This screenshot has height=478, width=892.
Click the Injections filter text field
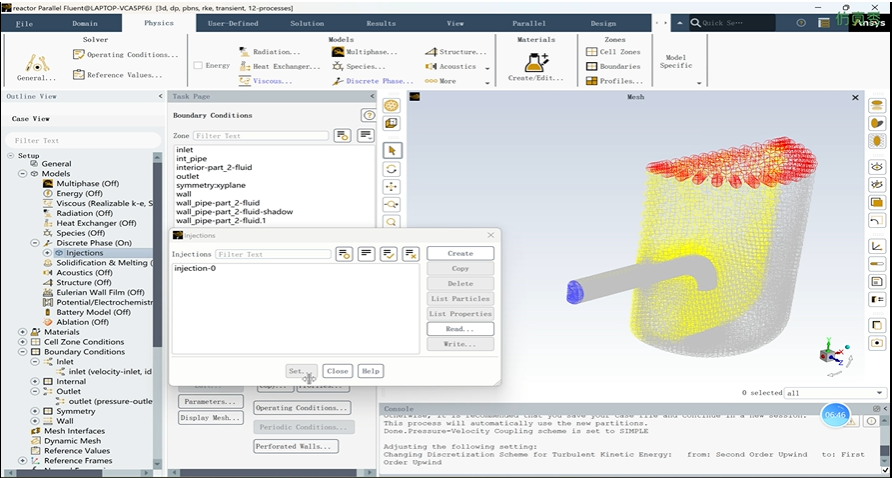pyautogui.click(x=273, y=254)
